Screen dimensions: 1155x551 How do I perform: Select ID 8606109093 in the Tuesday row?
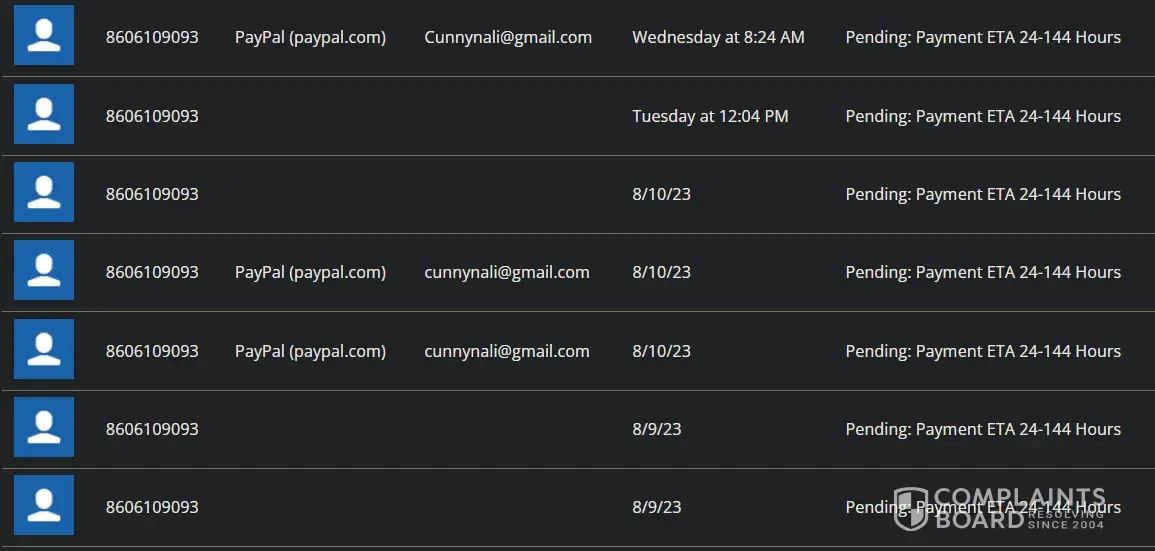coord(152,116)
